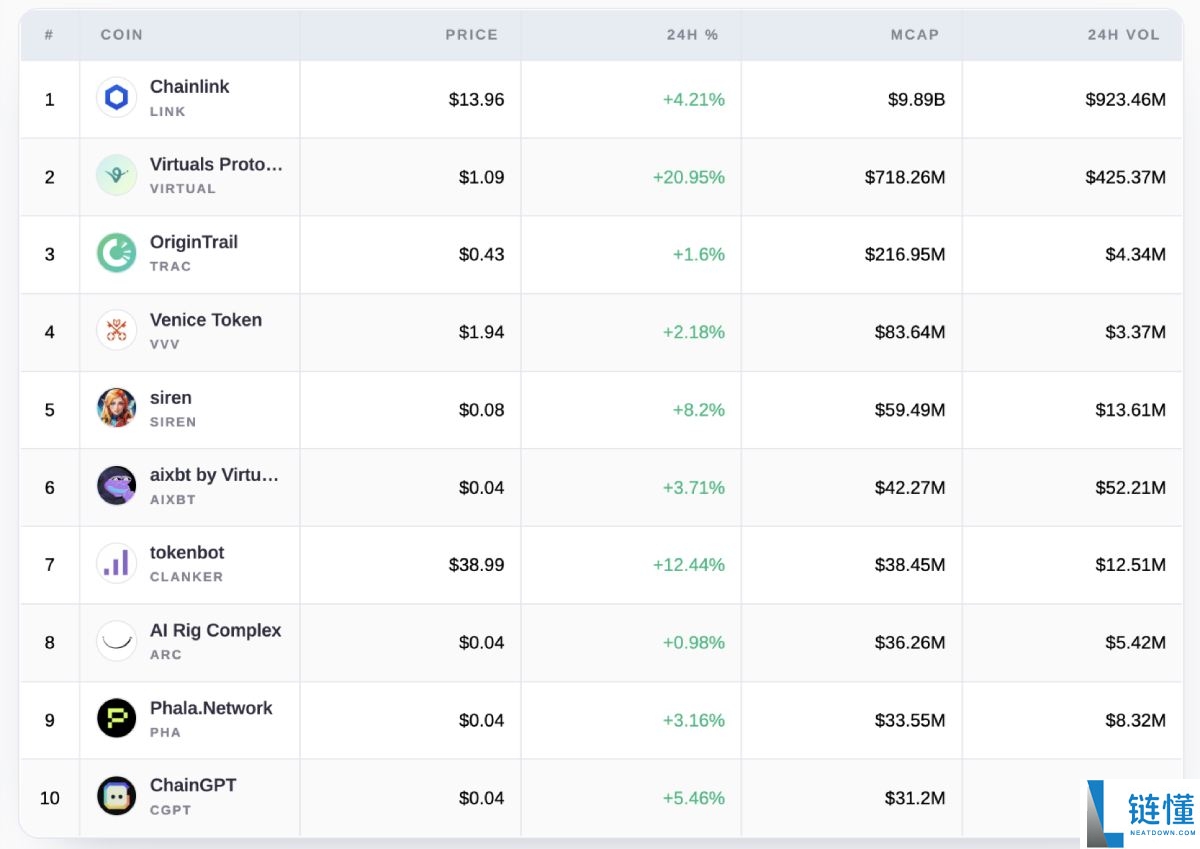The height and width of the screenshot is (849, 1200).
Task: Open the Venice Token coin link
Action: [x=206, y=320]
